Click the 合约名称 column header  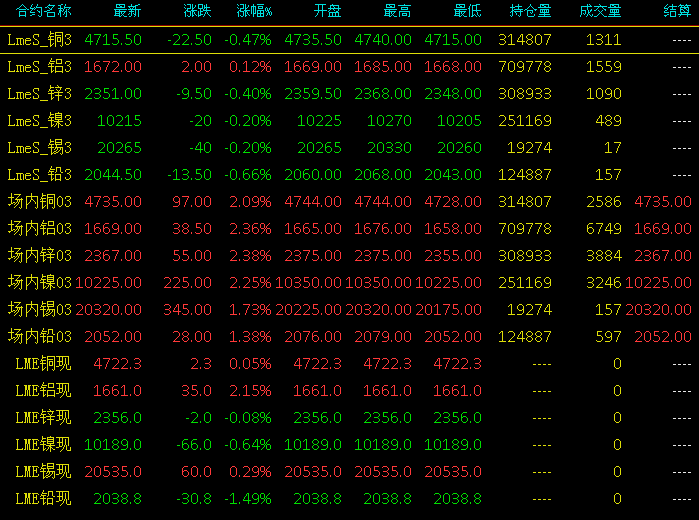[43, 11]
